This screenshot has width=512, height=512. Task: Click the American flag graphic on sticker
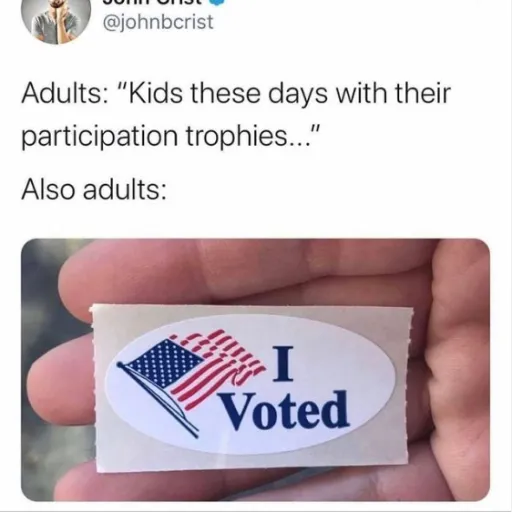(x=191, y=382)
